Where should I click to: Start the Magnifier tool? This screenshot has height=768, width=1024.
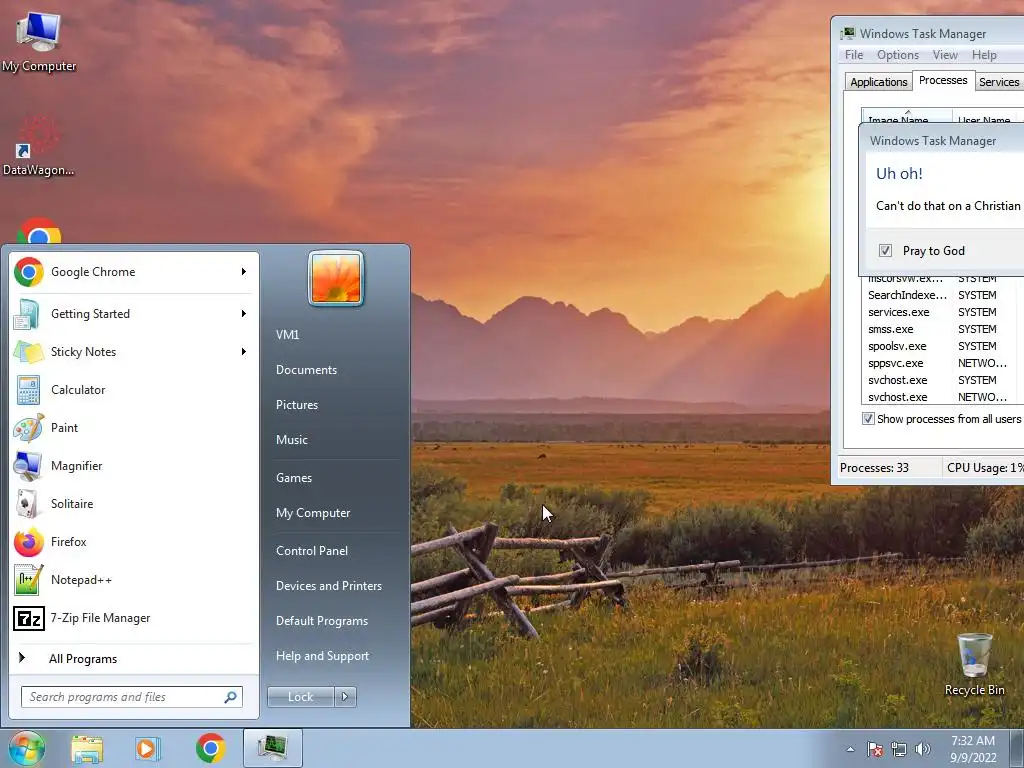click(x=134, y=466)
